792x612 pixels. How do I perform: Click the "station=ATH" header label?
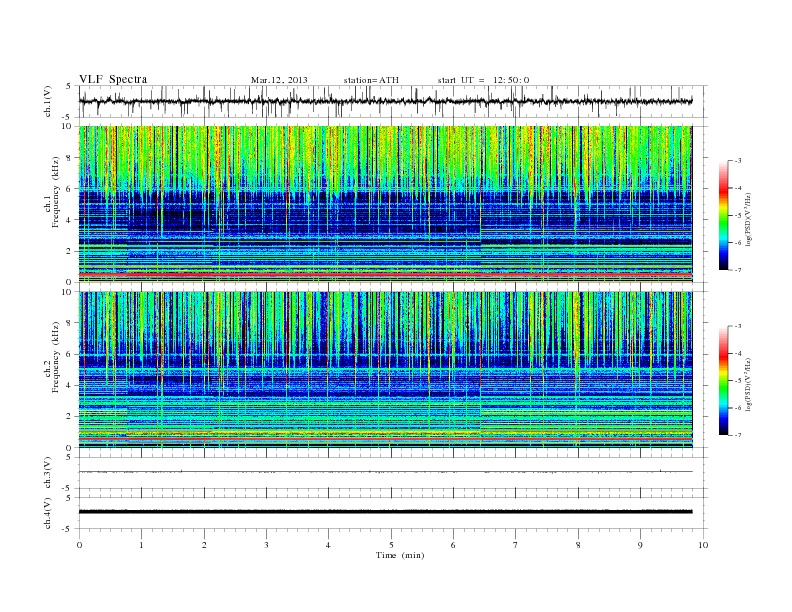tap(371, 80)
